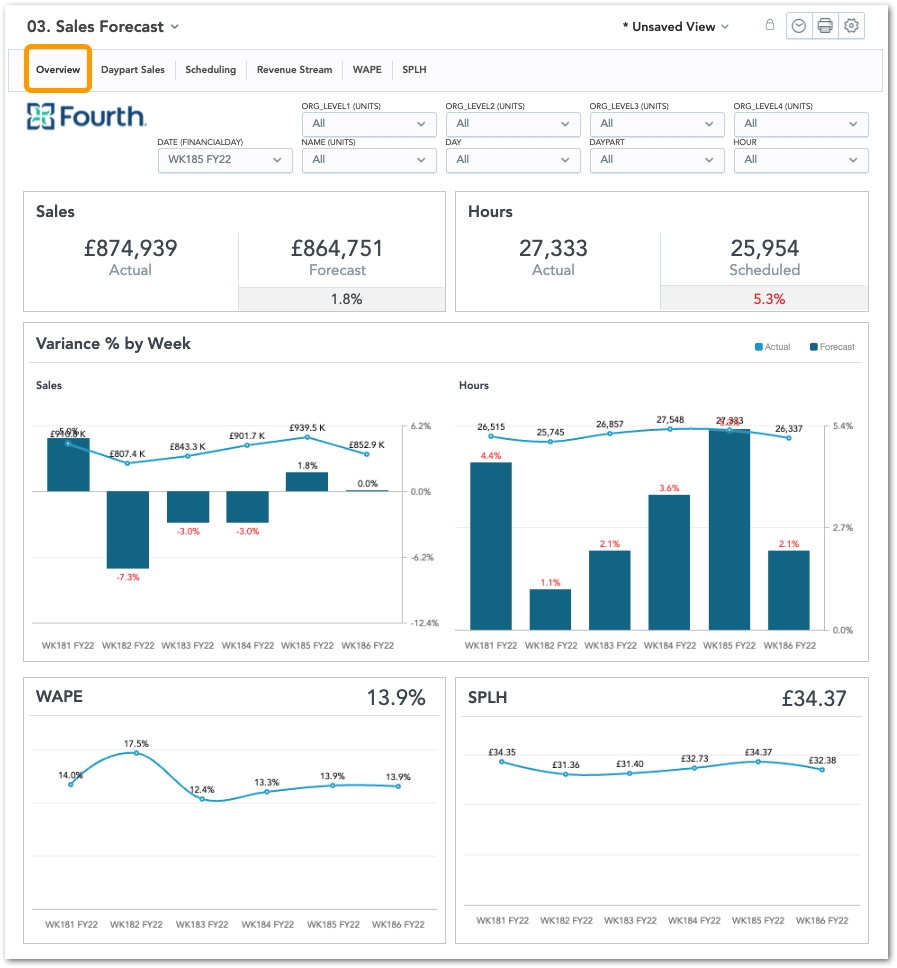Click the Fourth logo
Image resolution: width=897 pixels, height=968 pixels.
point(87,117)
